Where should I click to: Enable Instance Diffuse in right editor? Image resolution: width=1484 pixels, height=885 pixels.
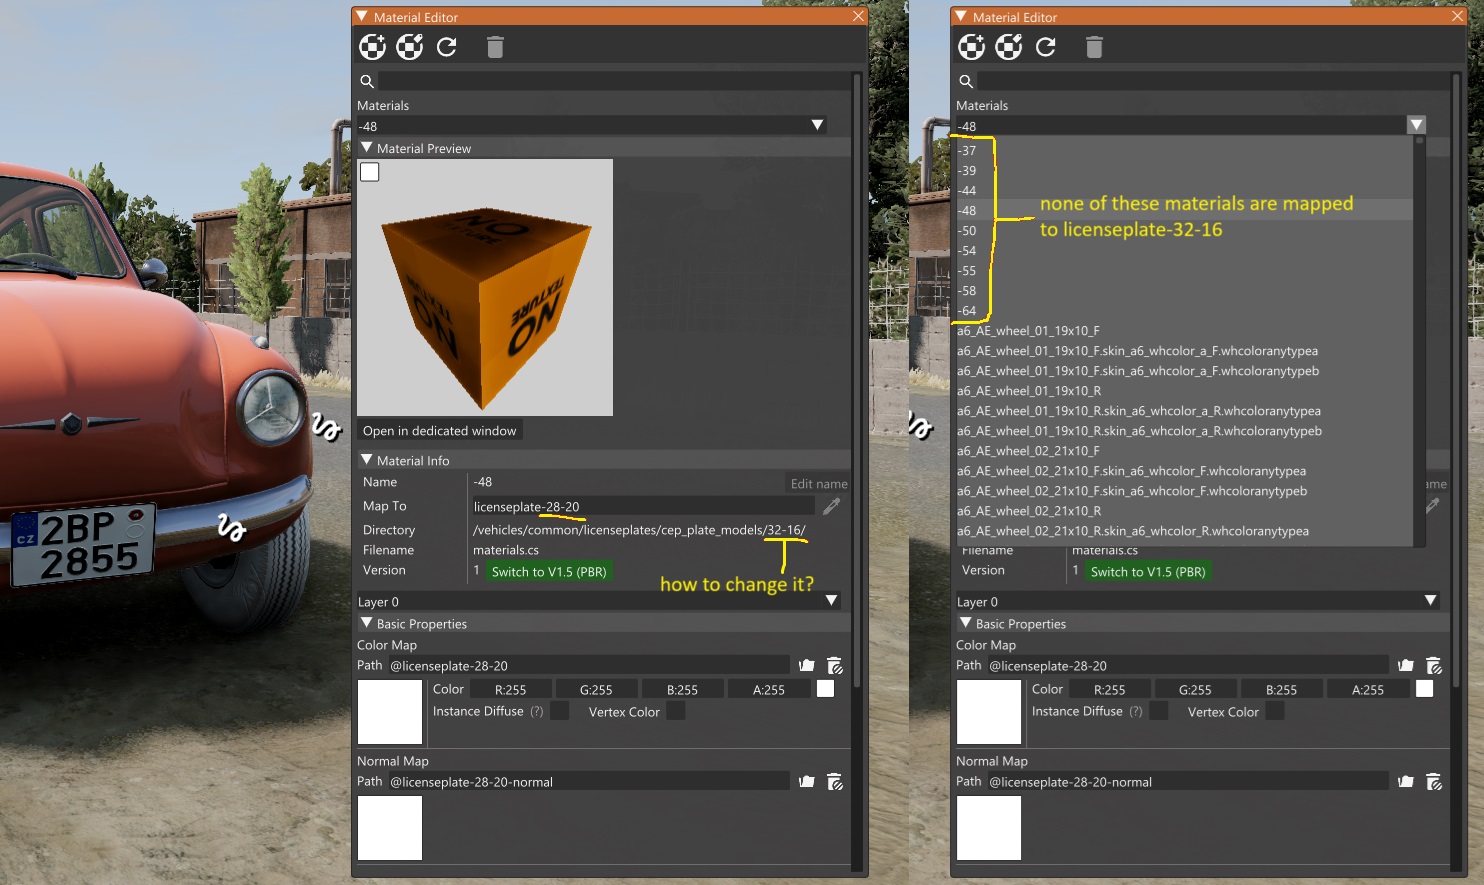pos(1159,711)
